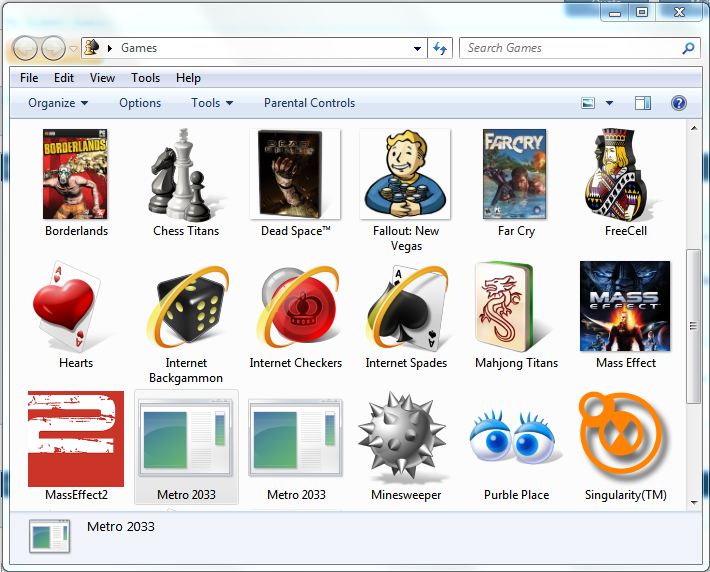Click the scrollbar up arrow
This screenshot has height=572, width=710.
click(694, 128)
